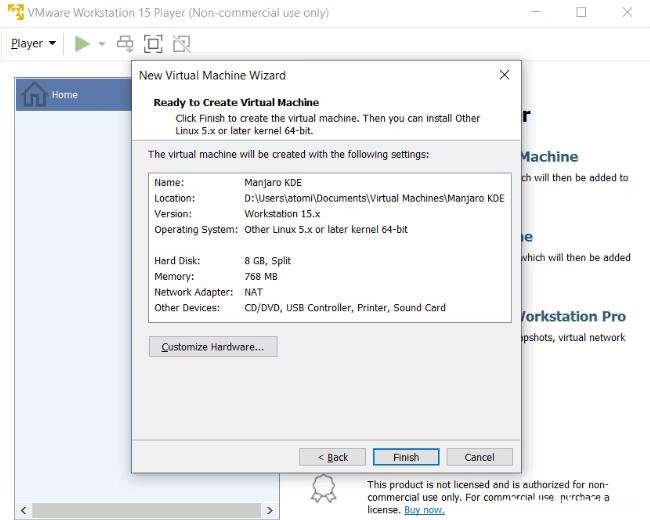Screen dimensions: 650x520
Task: Click Send Ctrl+Alt+Del toolbar icon
Action: point(125,44)
